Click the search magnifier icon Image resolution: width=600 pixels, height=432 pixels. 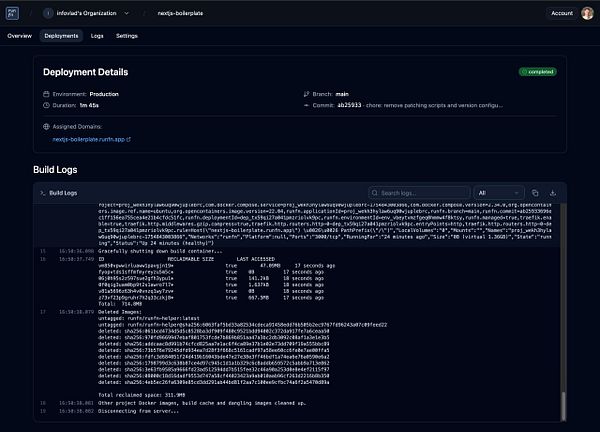coord(375,193)
